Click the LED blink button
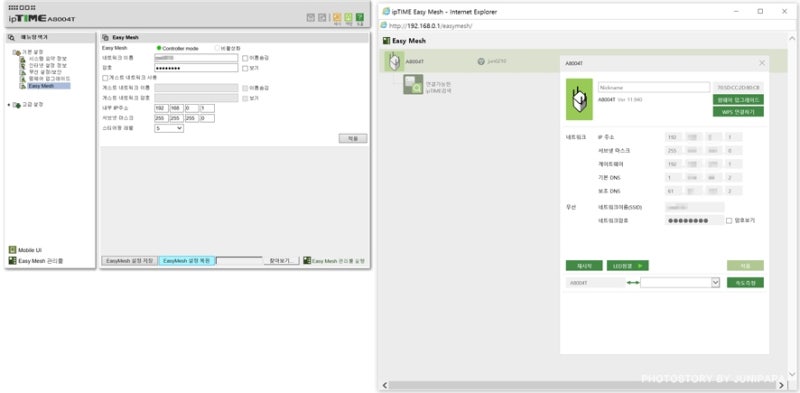The height and width of the screenshot is (393, 800). tap(628, 265)
